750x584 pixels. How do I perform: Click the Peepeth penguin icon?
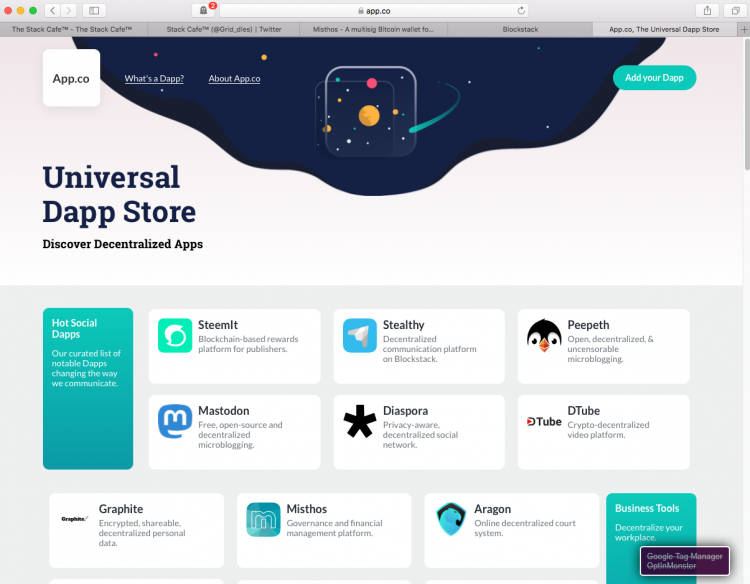(x=544, y=335)
